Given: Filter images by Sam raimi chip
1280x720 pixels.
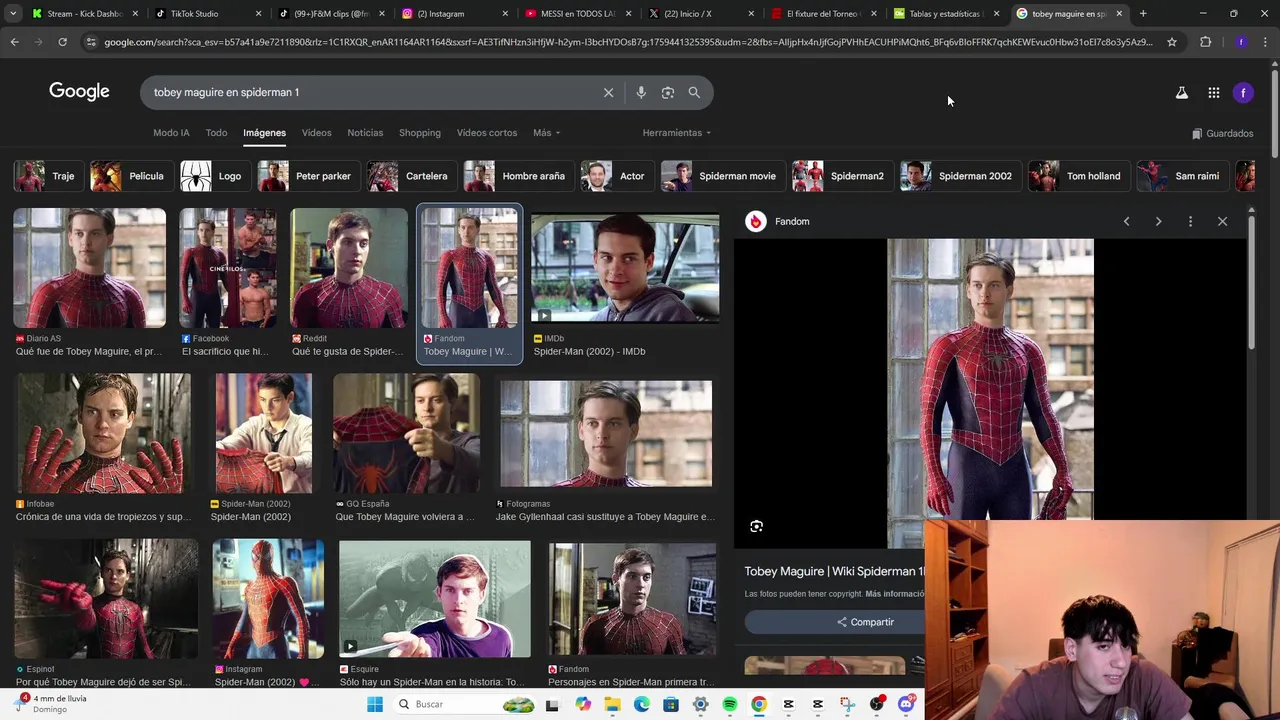Looking at the screenshot, I should click(x=1181, y=176).
